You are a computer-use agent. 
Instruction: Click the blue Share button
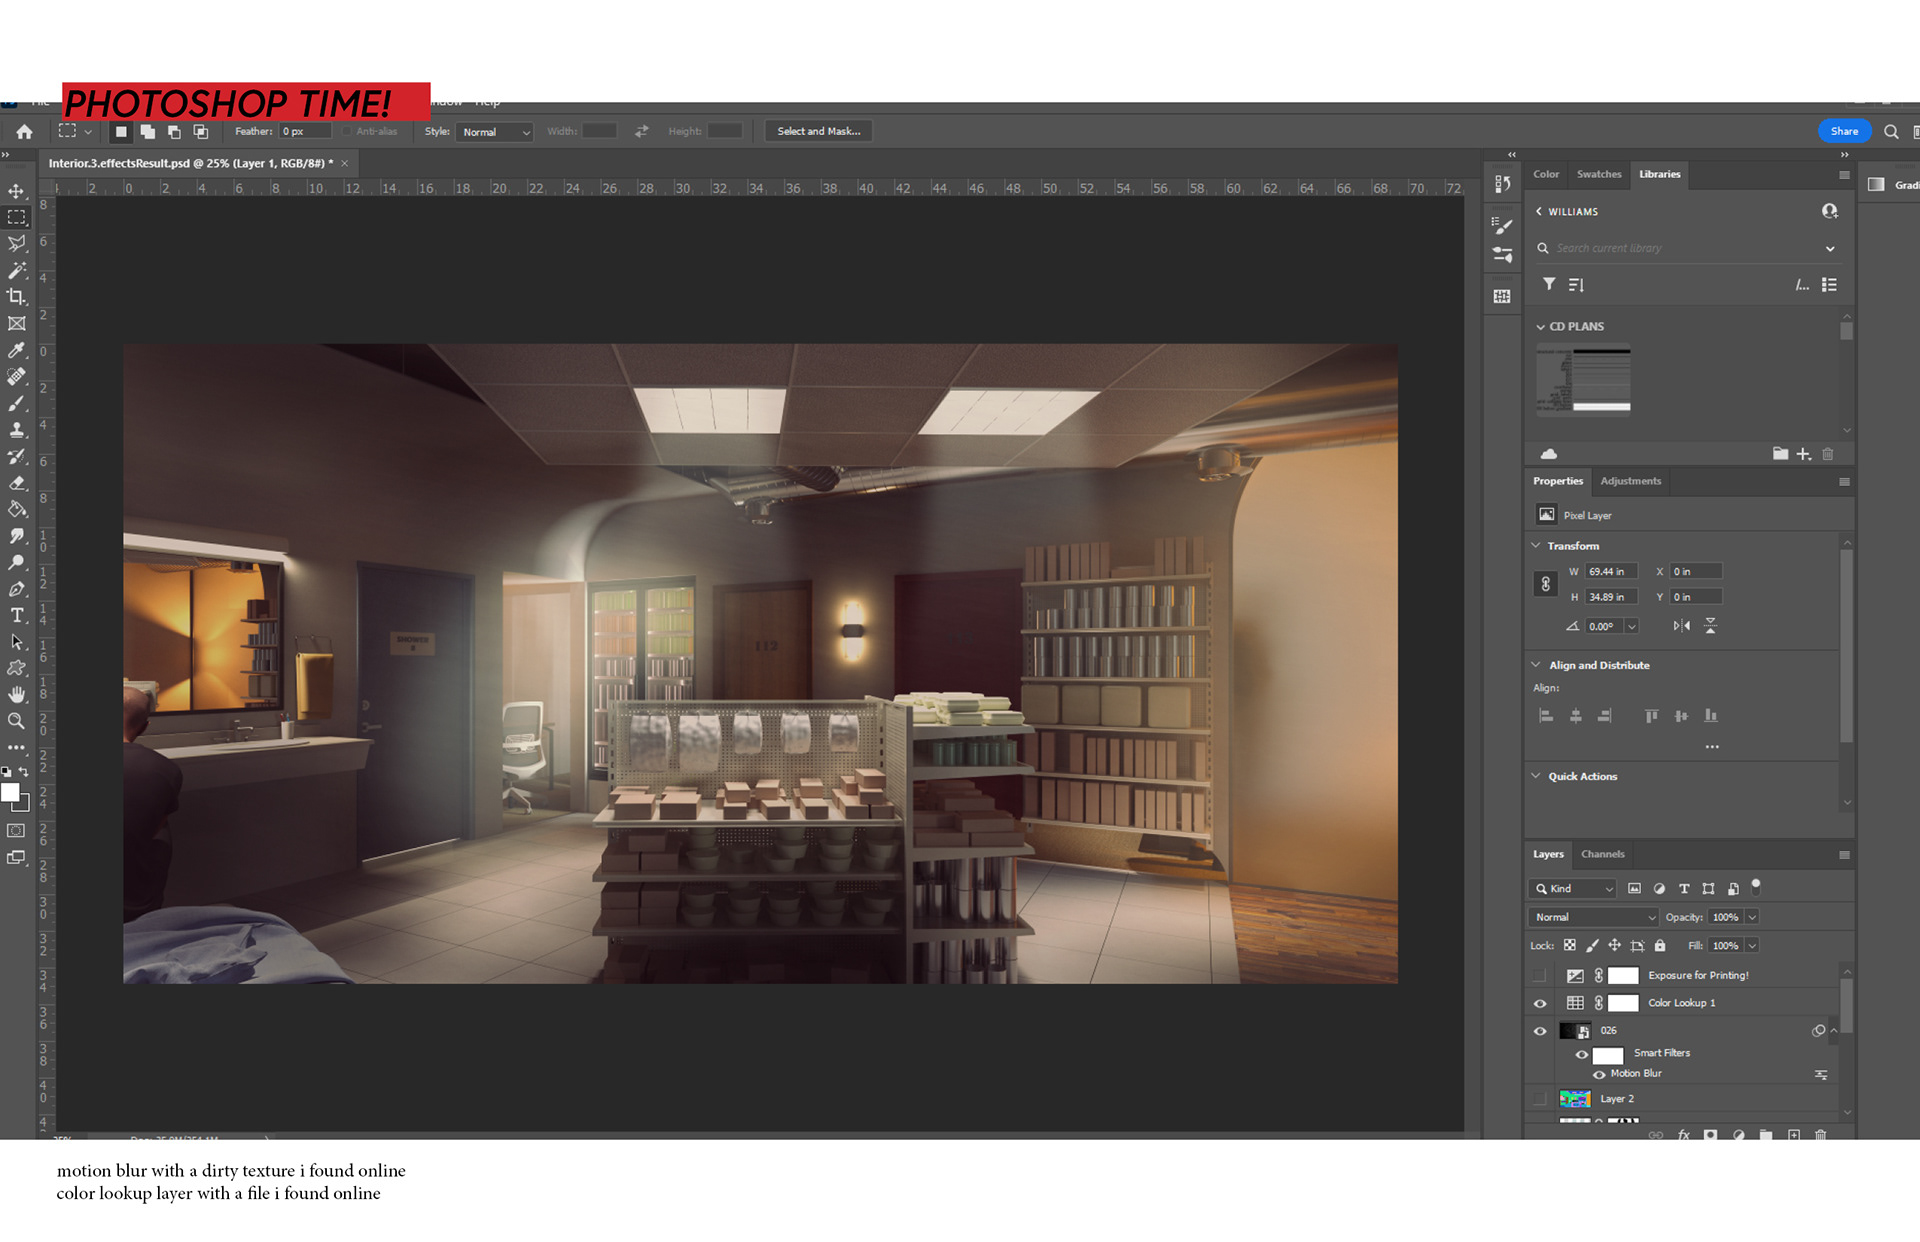(1844, 132)
